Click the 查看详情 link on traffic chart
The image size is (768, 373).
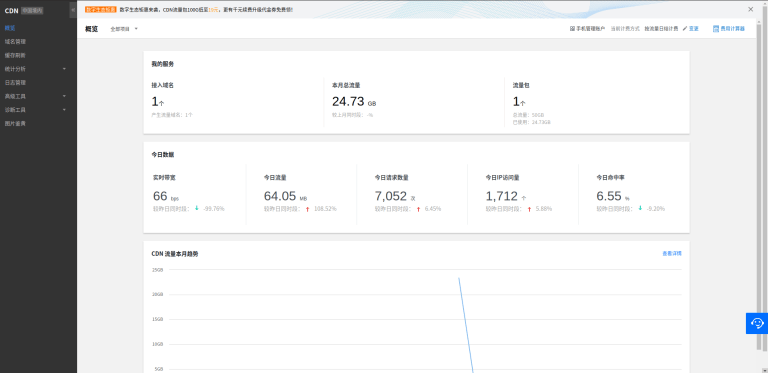coord(672,254)
